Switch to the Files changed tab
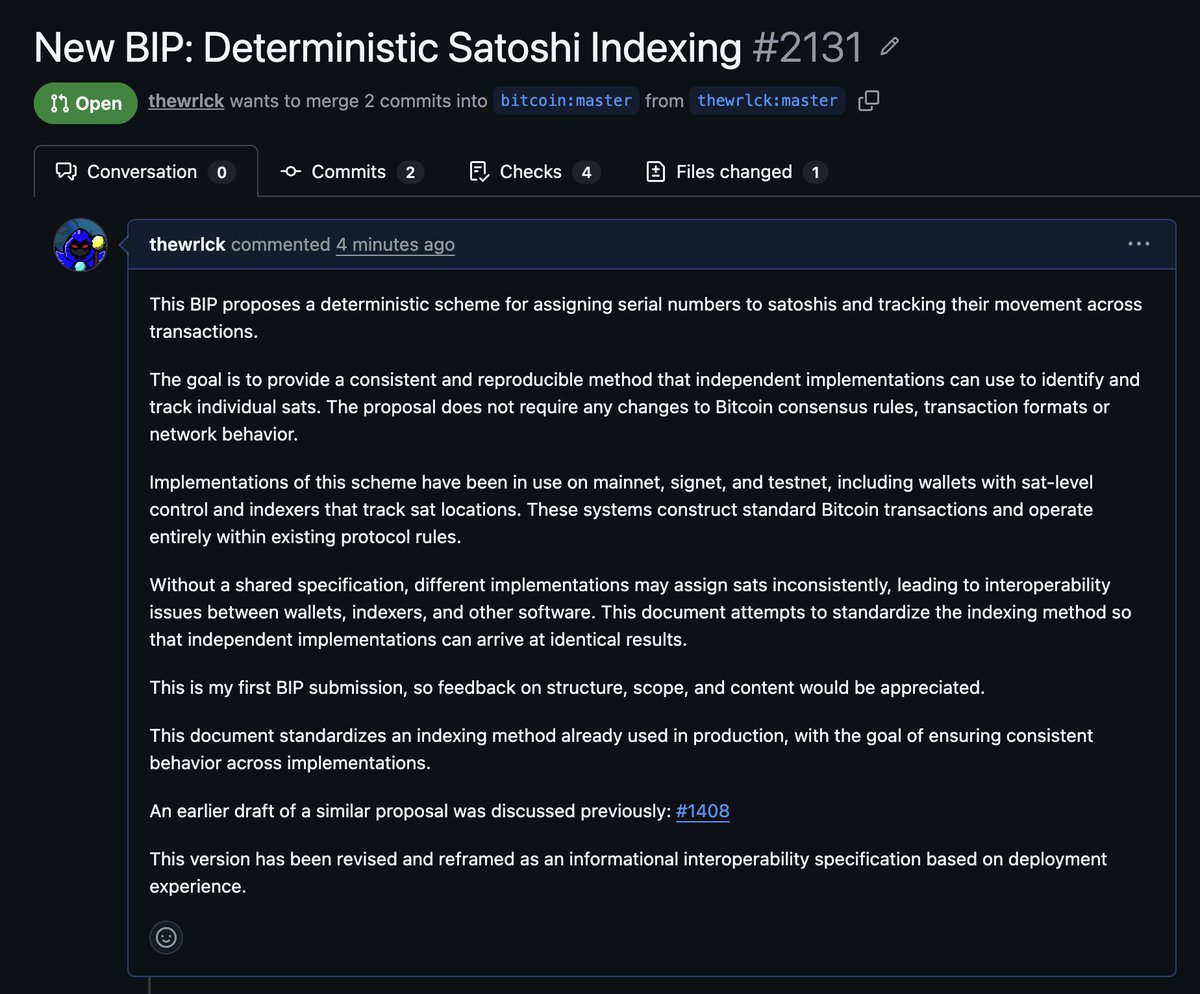Viewport: 1200px width, 994px height. point(737,172)
